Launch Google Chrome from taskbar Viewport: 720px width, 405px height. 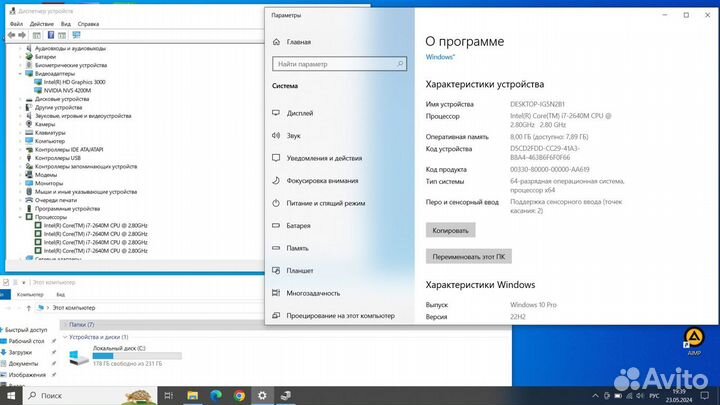point(239,395)
